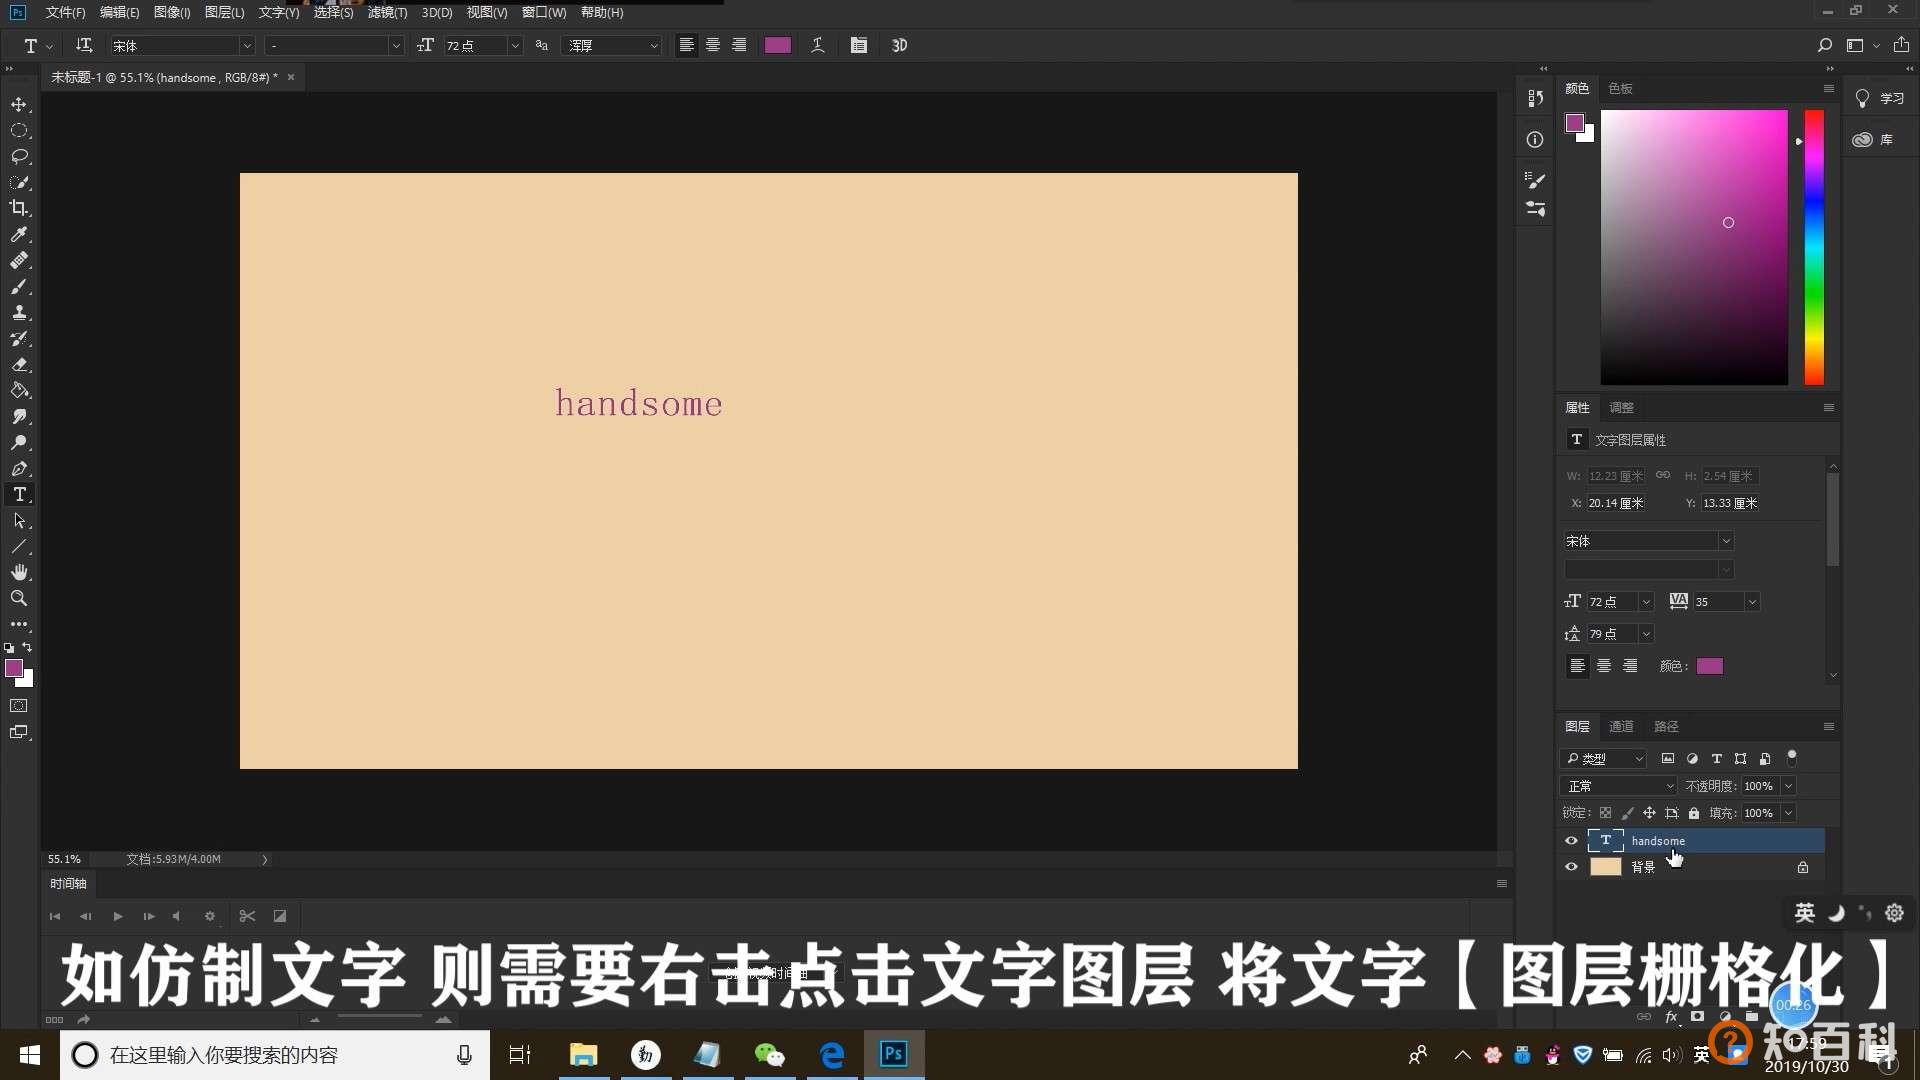Select the Zoom tool
The image size is (1920, 1080).
click(x=19, y=598)
